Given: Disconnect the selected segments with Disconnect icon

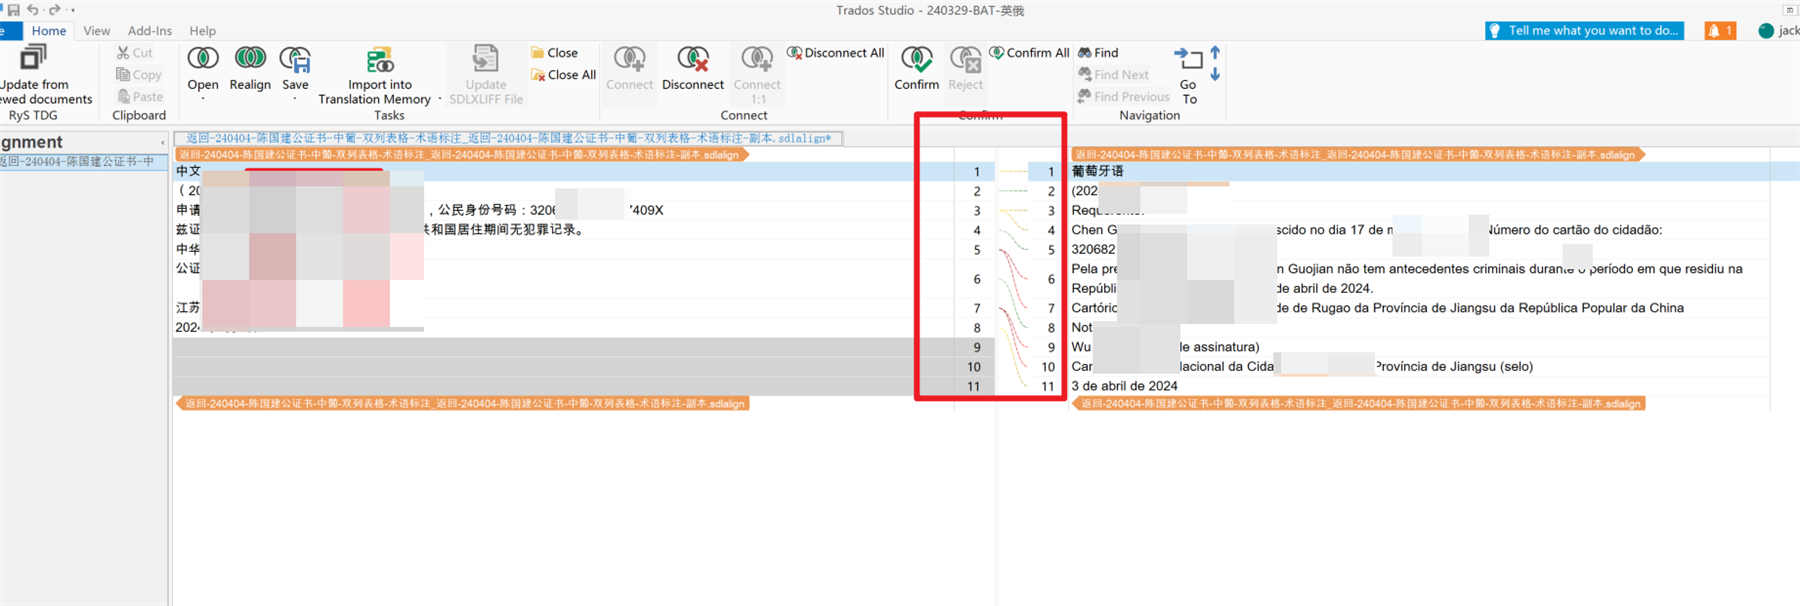Looking at the screenshot, I should coord(693,59).
